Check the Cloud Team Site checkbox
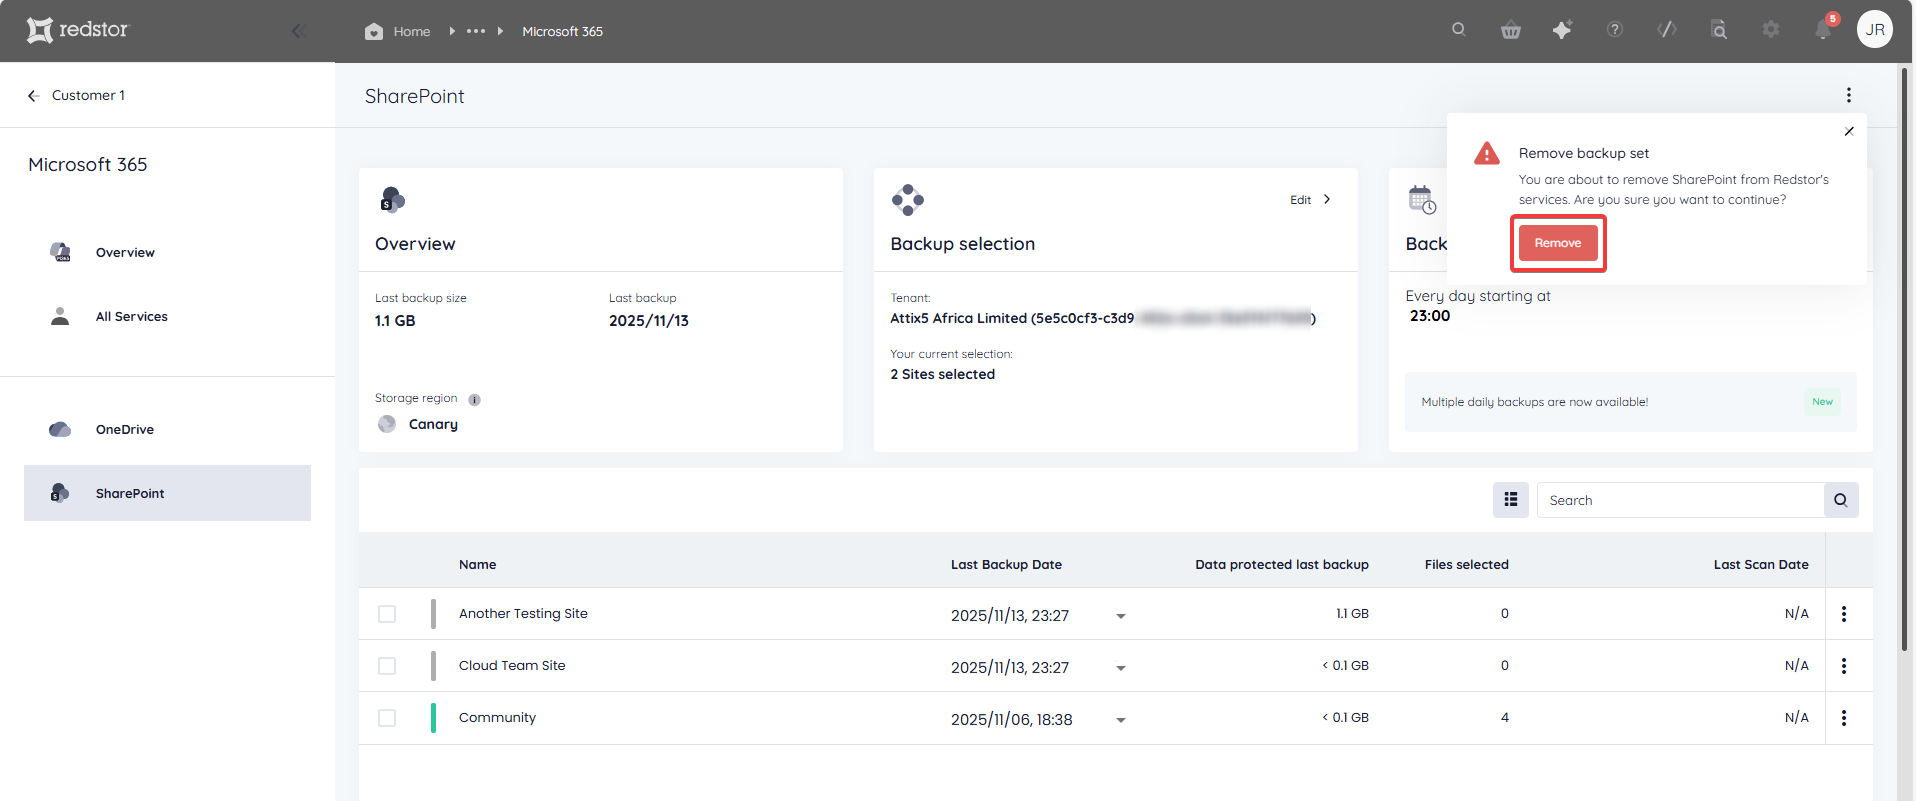This screenshot has height=801, width=1916. pyautogui.click(x=387, y=666)
